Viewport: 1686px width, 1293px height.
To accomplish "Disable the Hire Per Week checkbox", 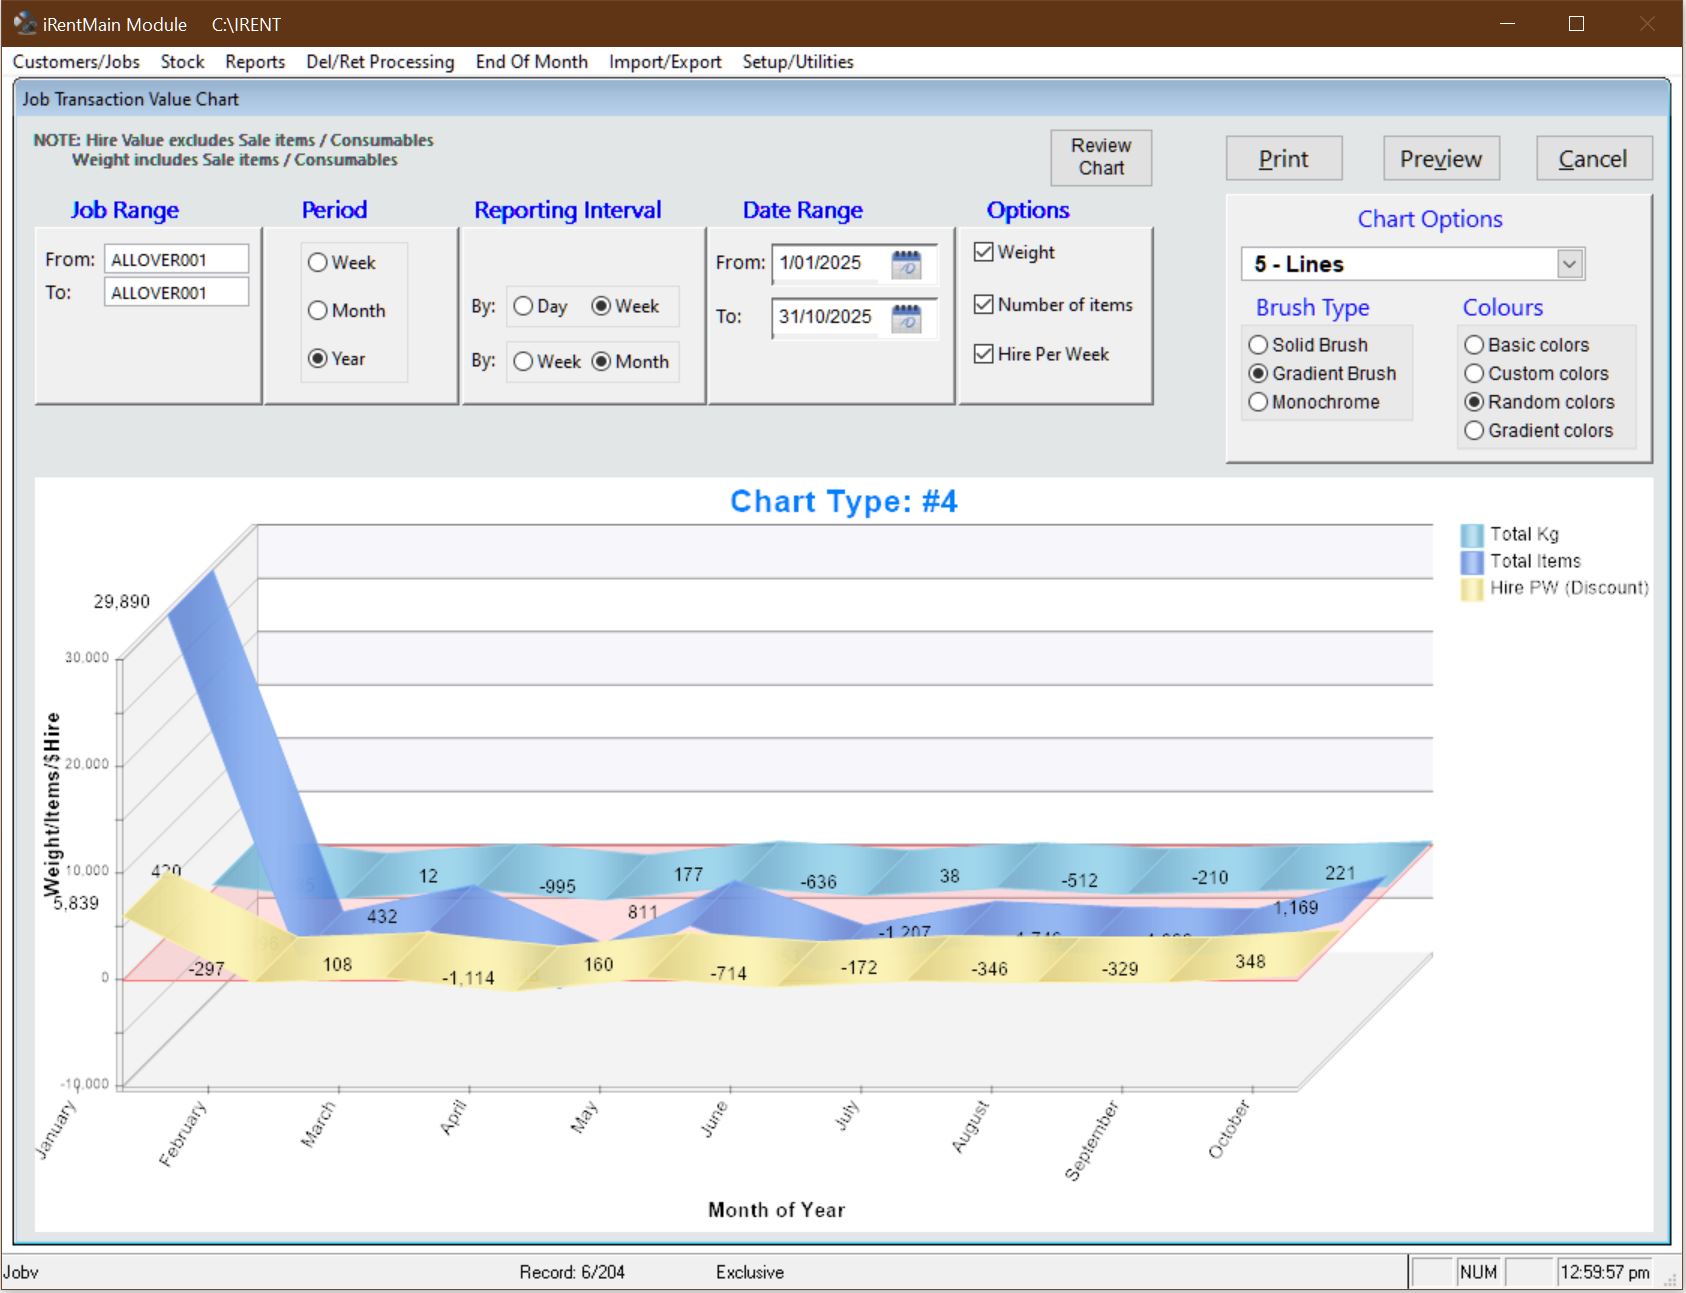I will pyautogui.click(x=984, y=354).
